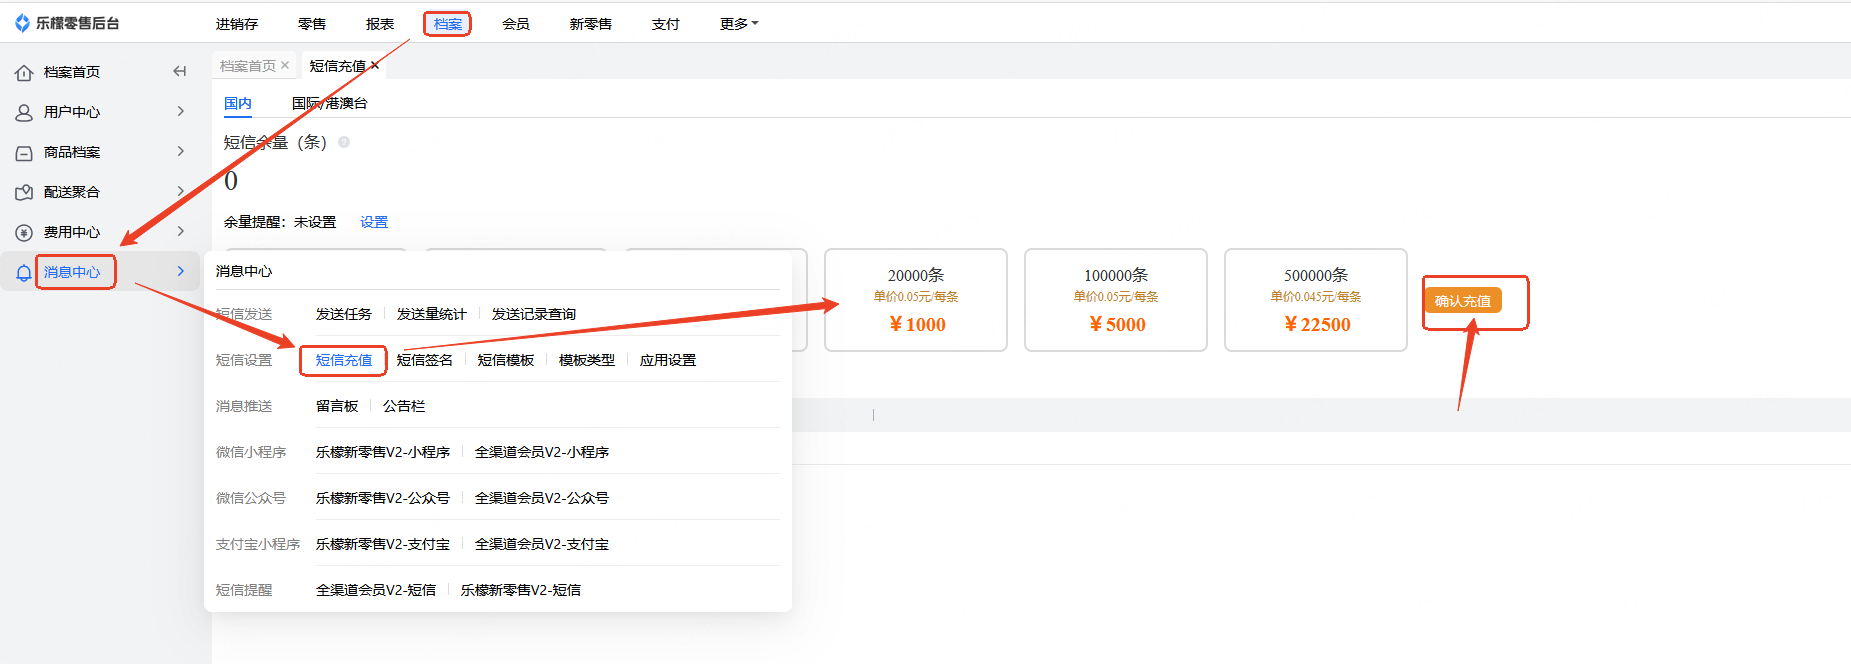Open 档案 in top menu
The height and width of the screenshot is (664, 1851).
(448, 24)
